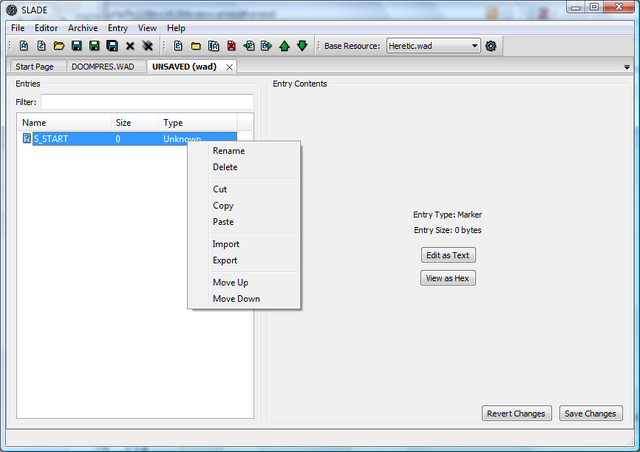Viewport: 640px width, 452px height.
Task: Click the entries Filter text field
Action: pyautogui.click(x=147, y=102)
